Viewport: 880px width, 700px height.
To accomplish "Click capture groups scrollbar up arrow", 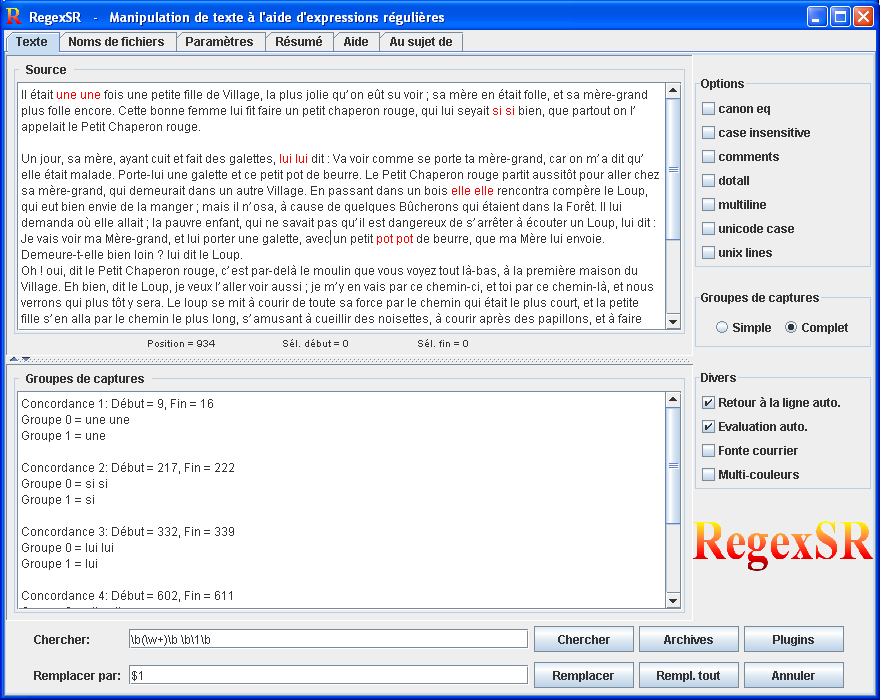I will (673, 400).
